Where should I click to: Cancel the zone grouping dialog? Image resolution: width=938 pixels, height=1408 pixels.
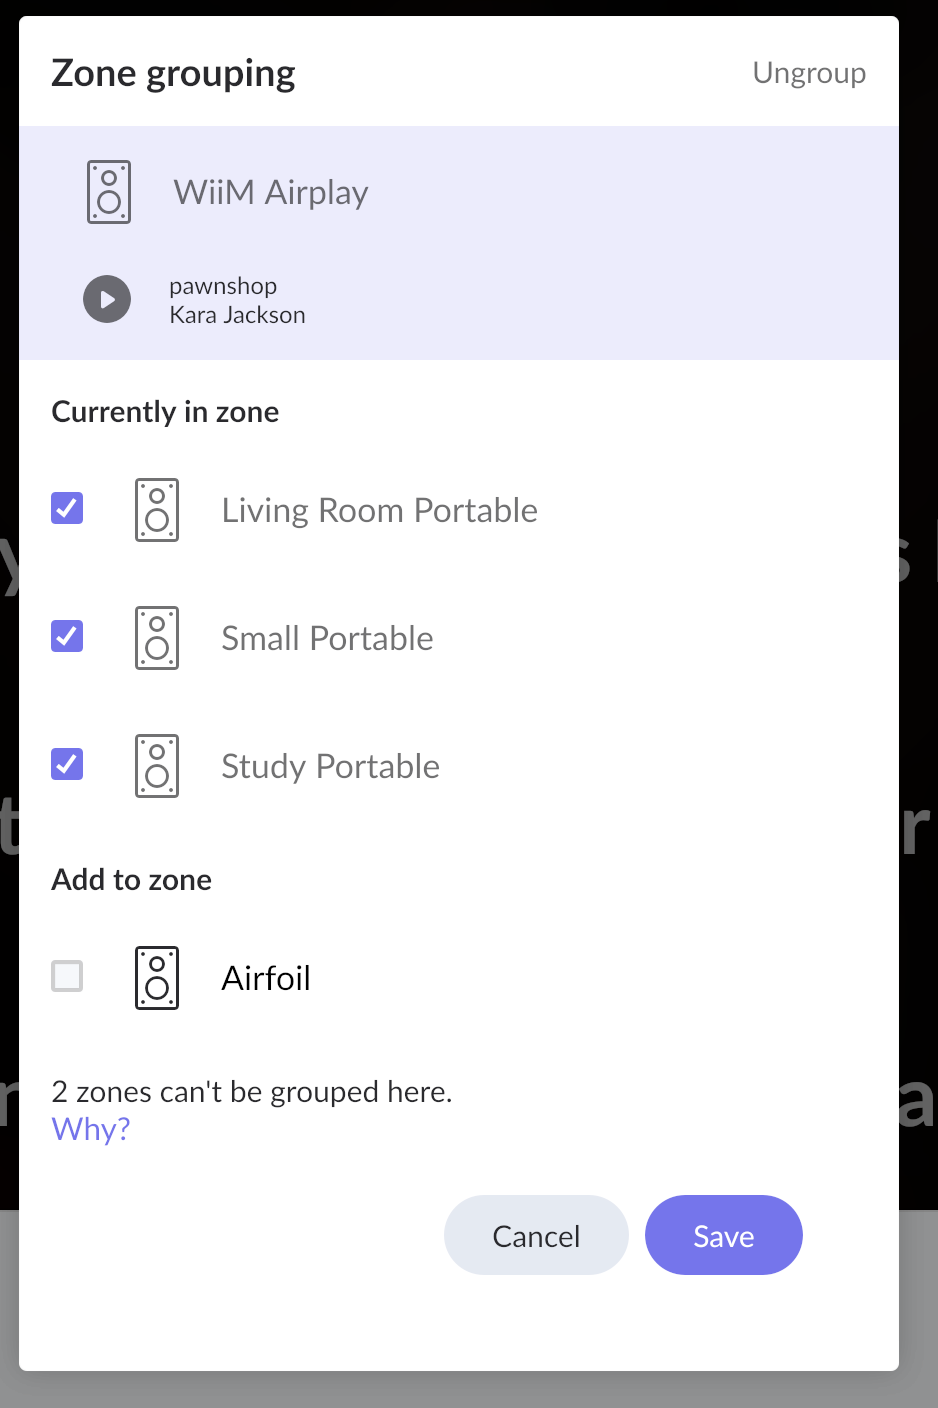pyautogui.click(x=536, y=1235)
